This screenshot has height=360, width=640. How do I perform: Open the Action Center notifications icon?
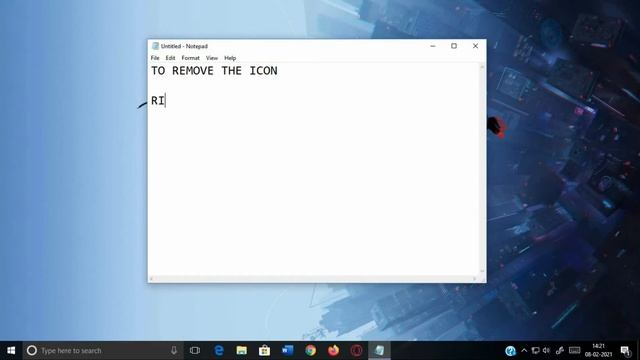pos(625,351)
